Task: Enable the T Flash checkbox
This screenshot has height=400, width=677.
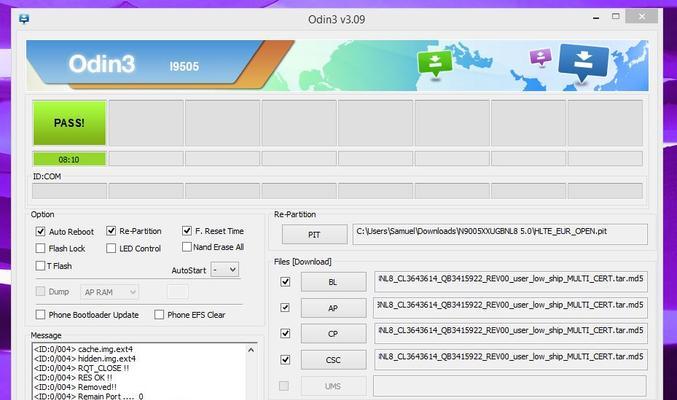Action: 40,266
